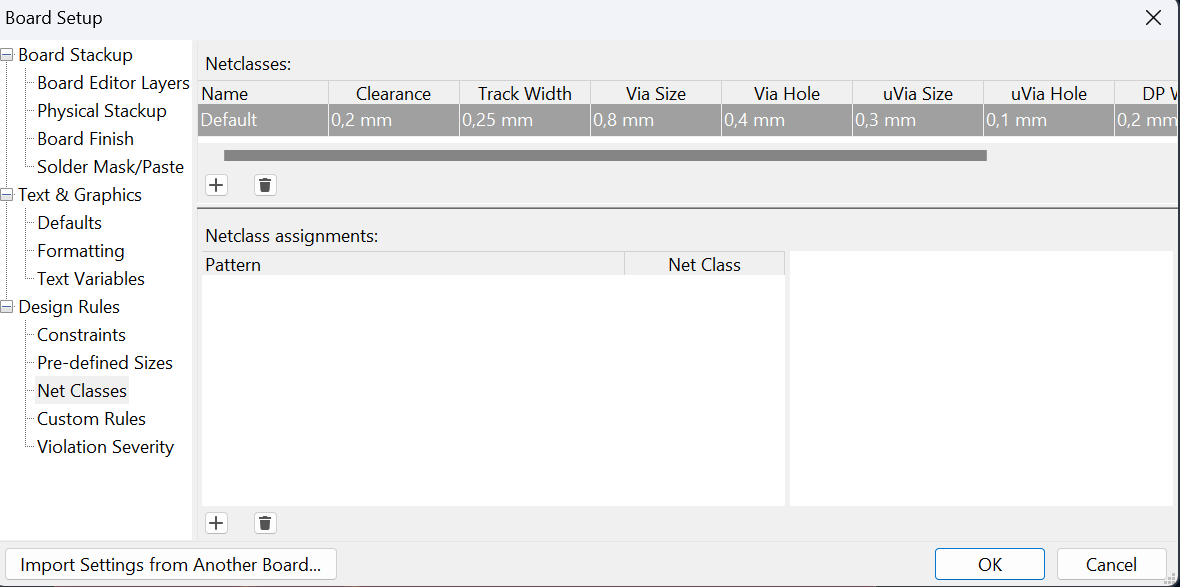
Task: Collapse the Text & Graphics tree section
Action: tap(7, 195)
